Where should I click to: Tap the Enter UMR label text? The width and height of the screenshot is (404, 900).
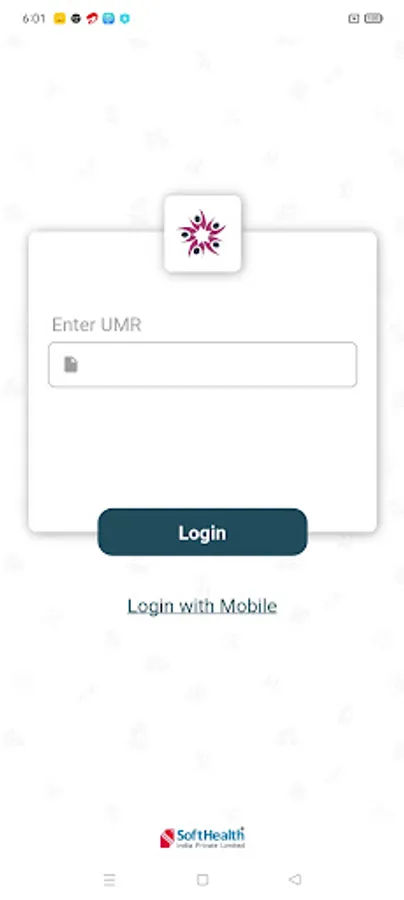(x=96, y=324)
